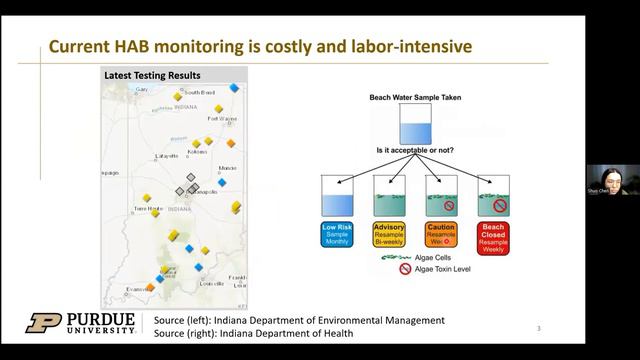The width and height of the screenshot is (640, 360).
Task: Select the orange marker beside Evansville
Action: 151,287
